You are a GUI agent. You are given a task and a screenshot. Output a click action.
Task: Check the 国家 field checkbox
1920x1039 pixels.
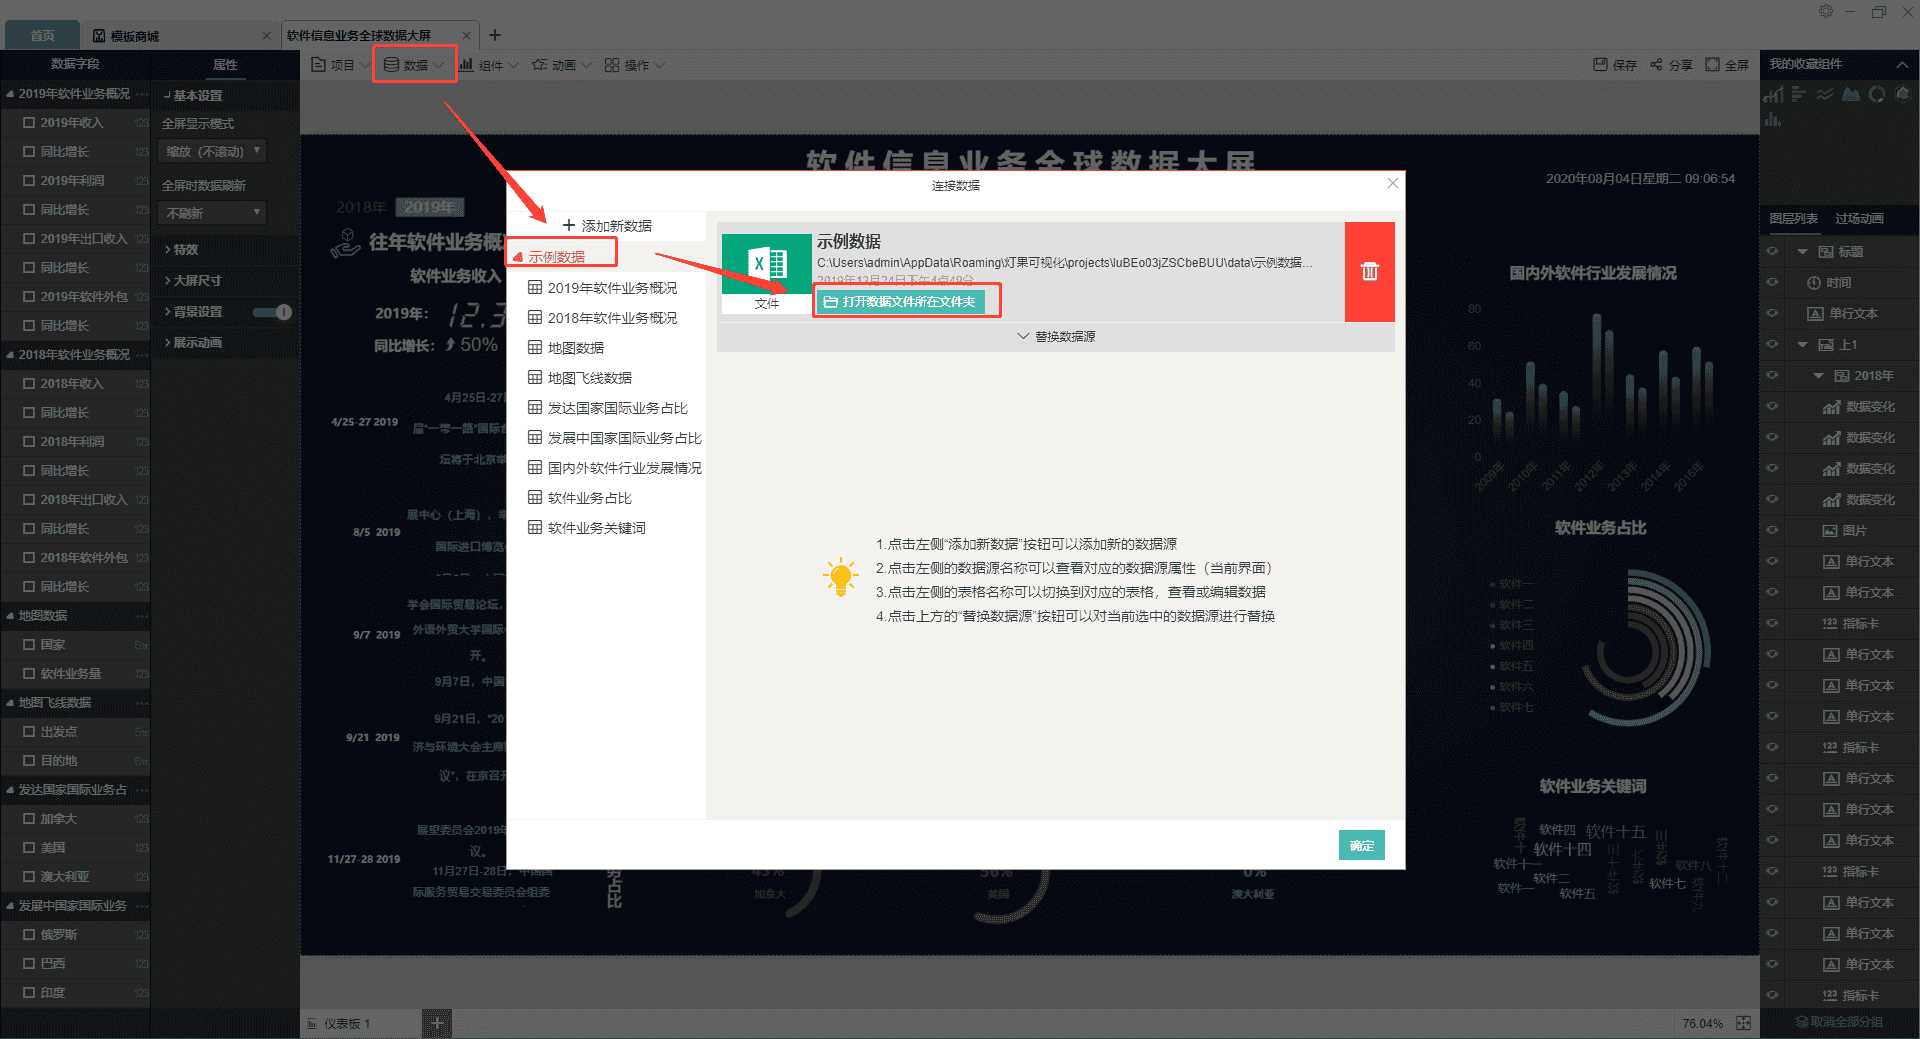[x=29, y=645]
